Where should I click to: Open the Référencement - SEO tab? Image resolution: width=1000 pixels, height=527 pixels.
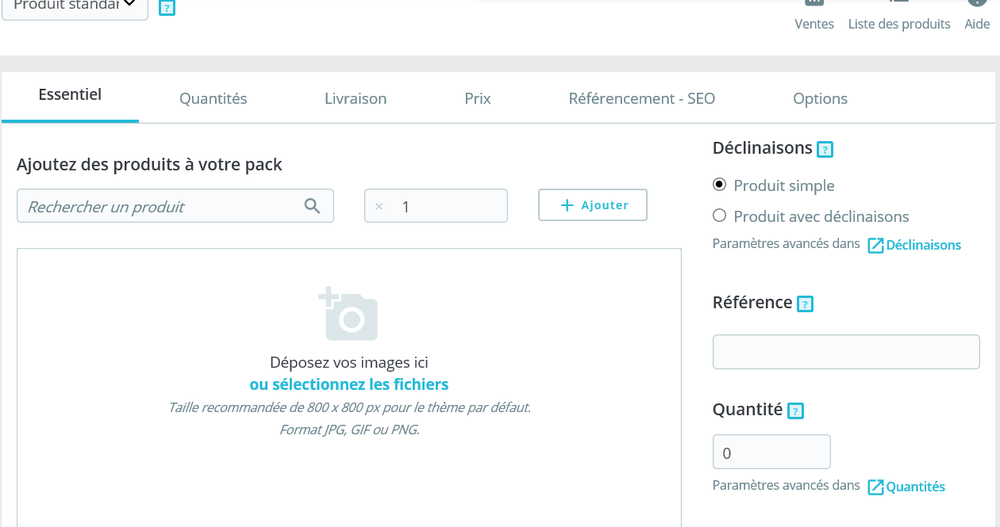pyautogui.click(x=641, y=99)
